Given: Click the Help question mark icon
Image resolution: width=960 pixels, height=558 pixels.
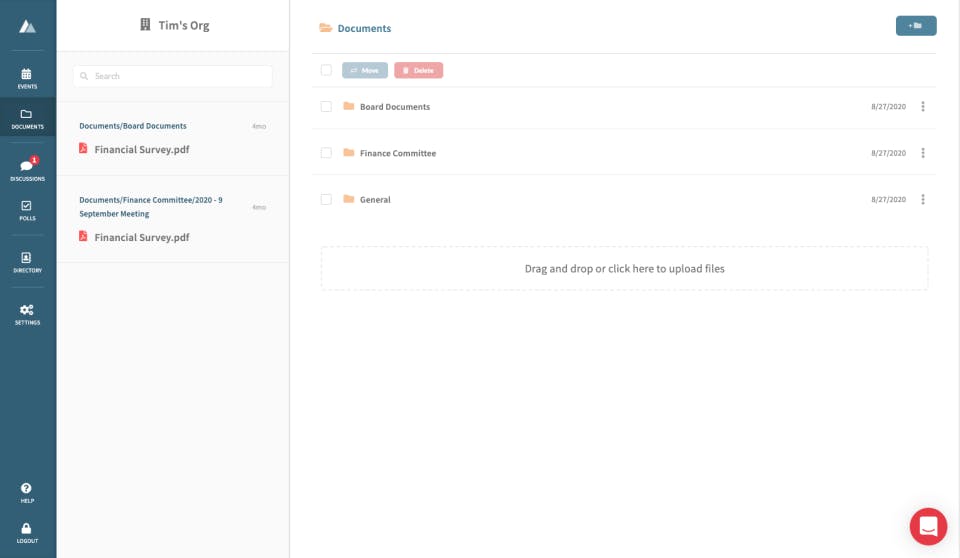Looking at the screenshot, I should tap(27, 489).
